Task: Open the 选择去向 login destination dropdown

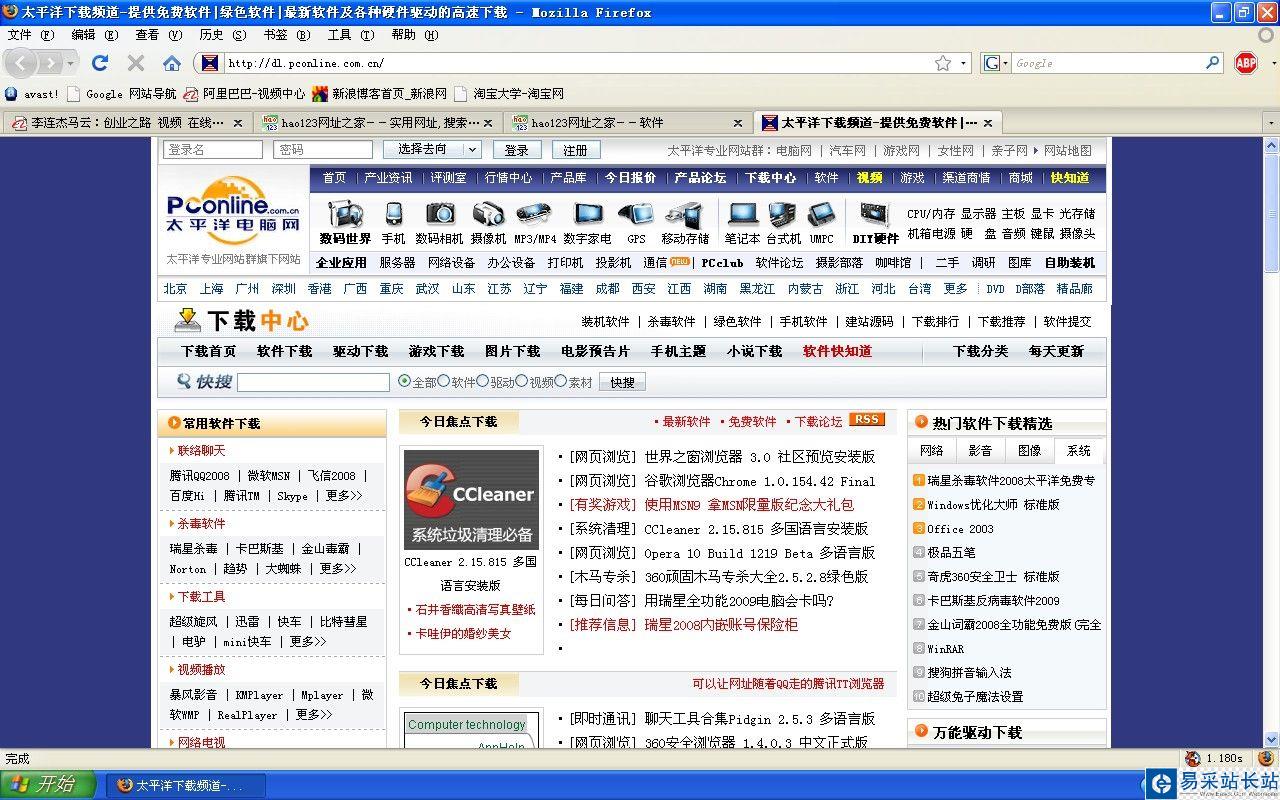Action: click(432, 149)
